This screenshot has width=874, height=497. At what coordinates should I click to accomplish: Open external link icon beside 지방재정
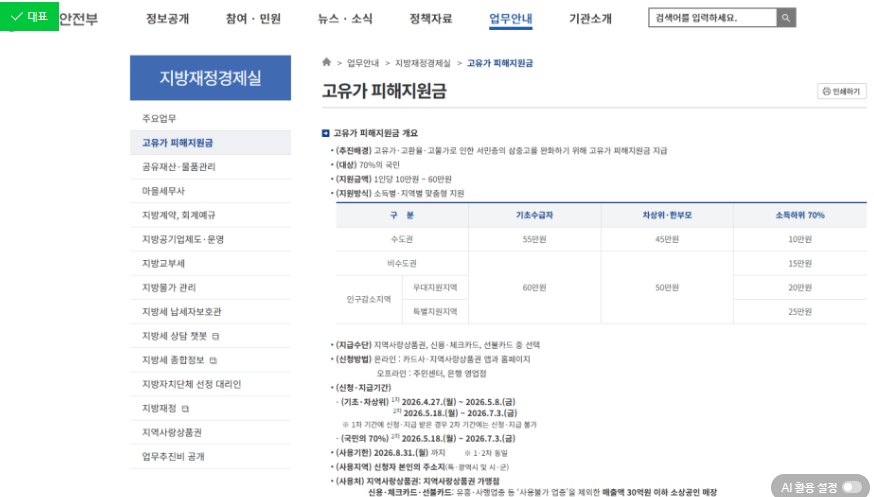[x=185, y=409]
